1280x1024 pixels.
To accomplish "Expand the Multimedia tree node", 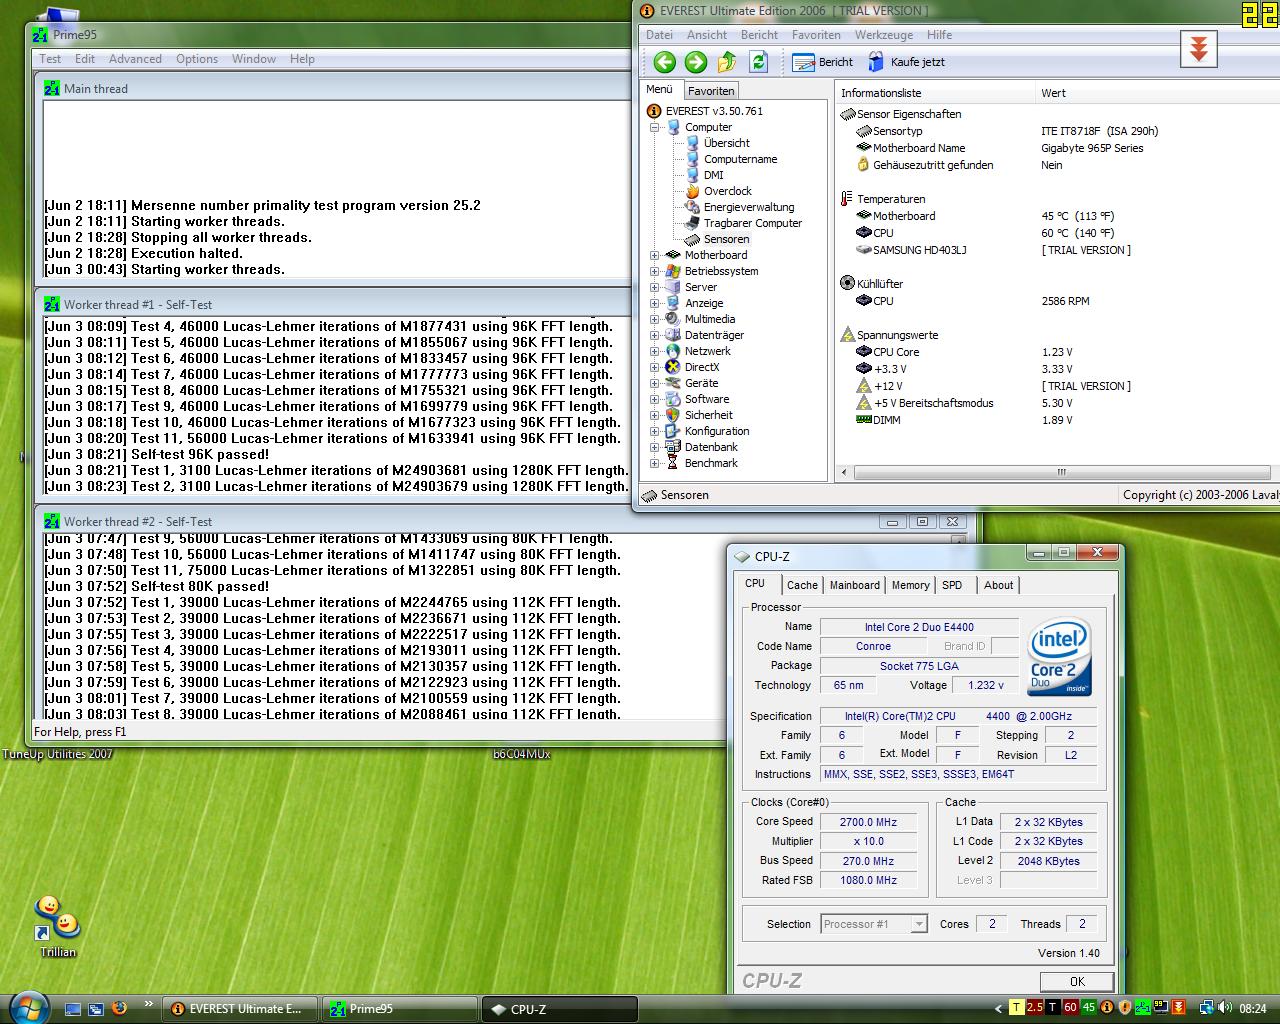I will click(x=655, y=319).
